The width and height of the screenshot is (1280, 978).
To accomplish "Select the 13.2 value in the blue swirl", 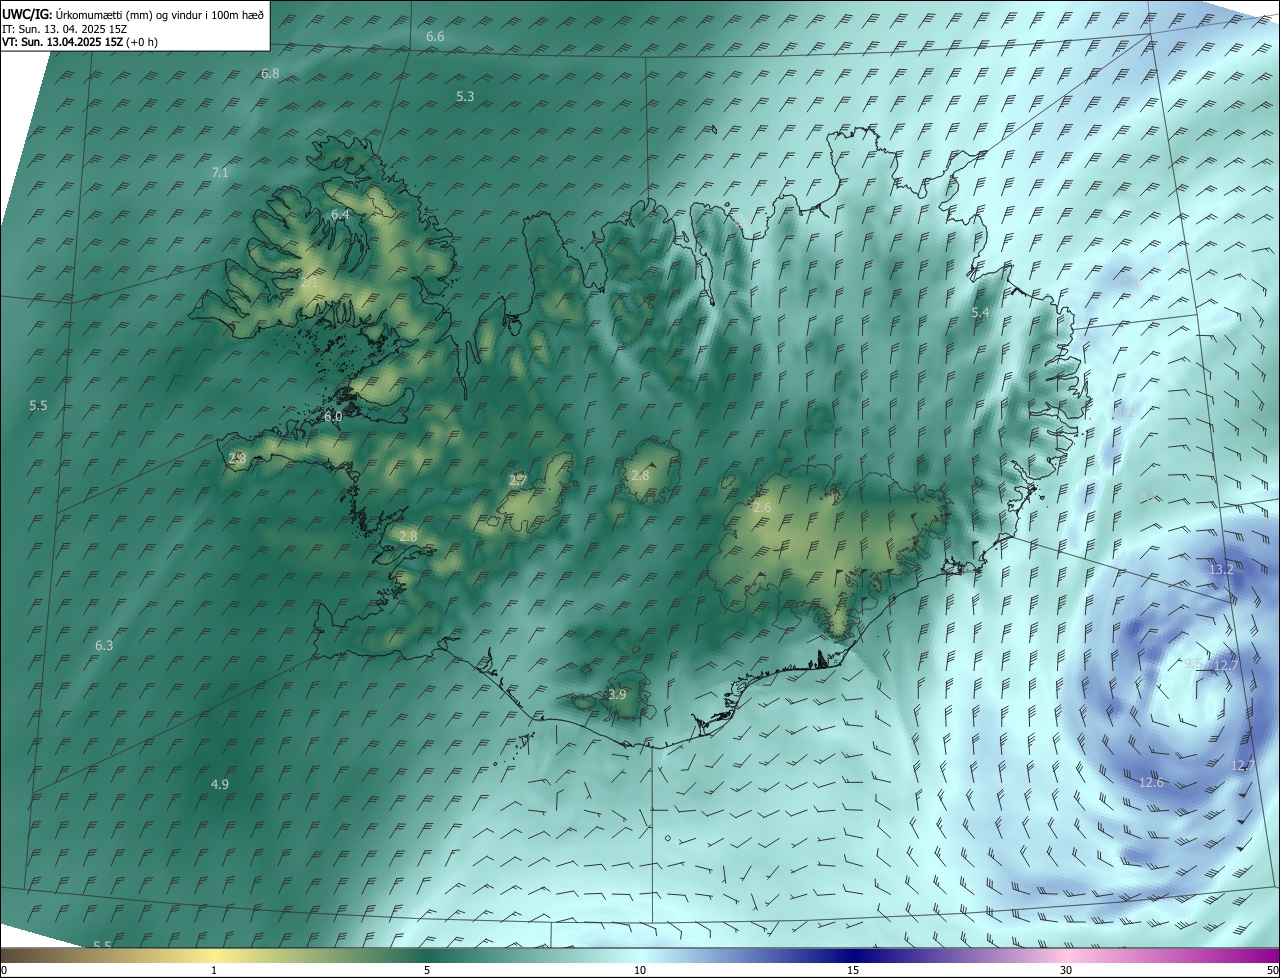I will 1222,569.
